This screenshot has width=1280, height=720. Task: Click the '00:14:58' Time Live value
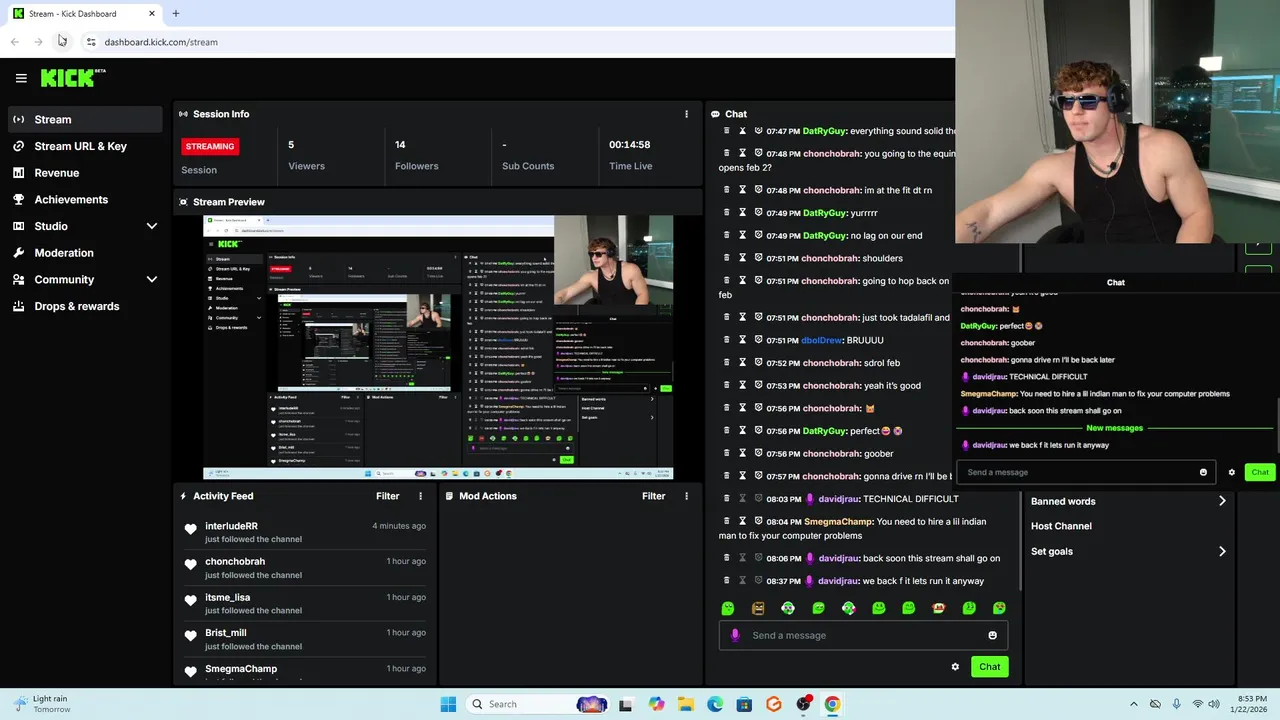coord(630,145)
